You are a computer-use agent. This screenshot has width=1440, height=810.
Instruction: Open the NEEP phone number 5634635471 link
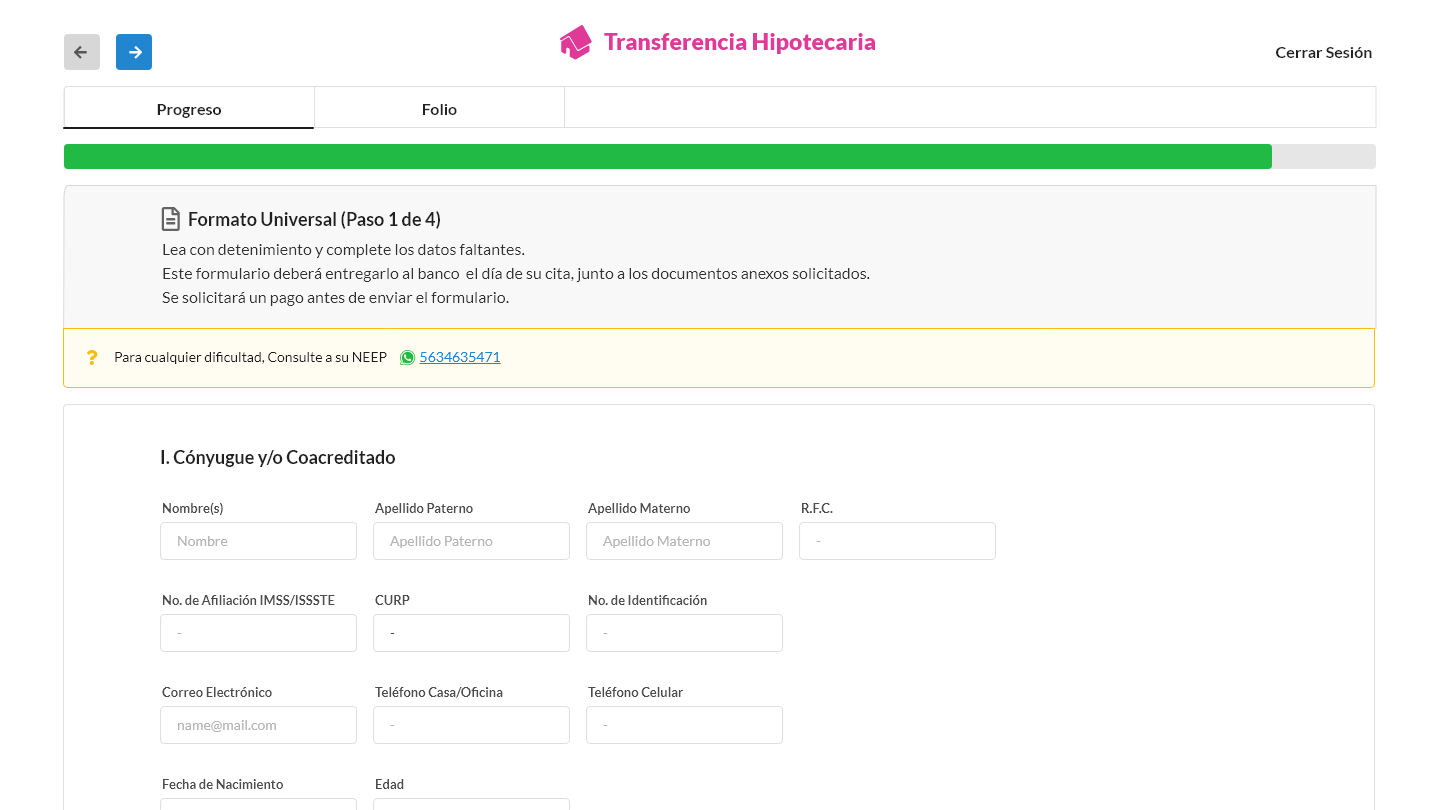(x=460, y=357)
